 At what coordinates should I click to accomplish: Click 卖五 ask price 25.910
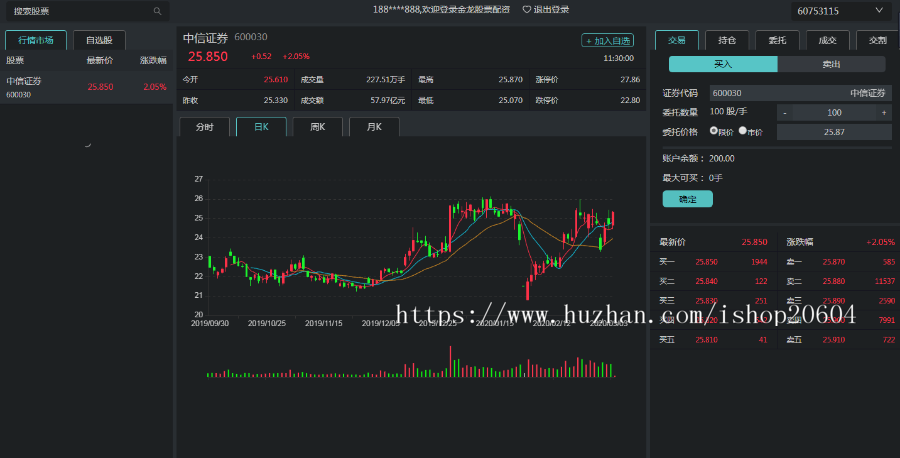(833, 340)
